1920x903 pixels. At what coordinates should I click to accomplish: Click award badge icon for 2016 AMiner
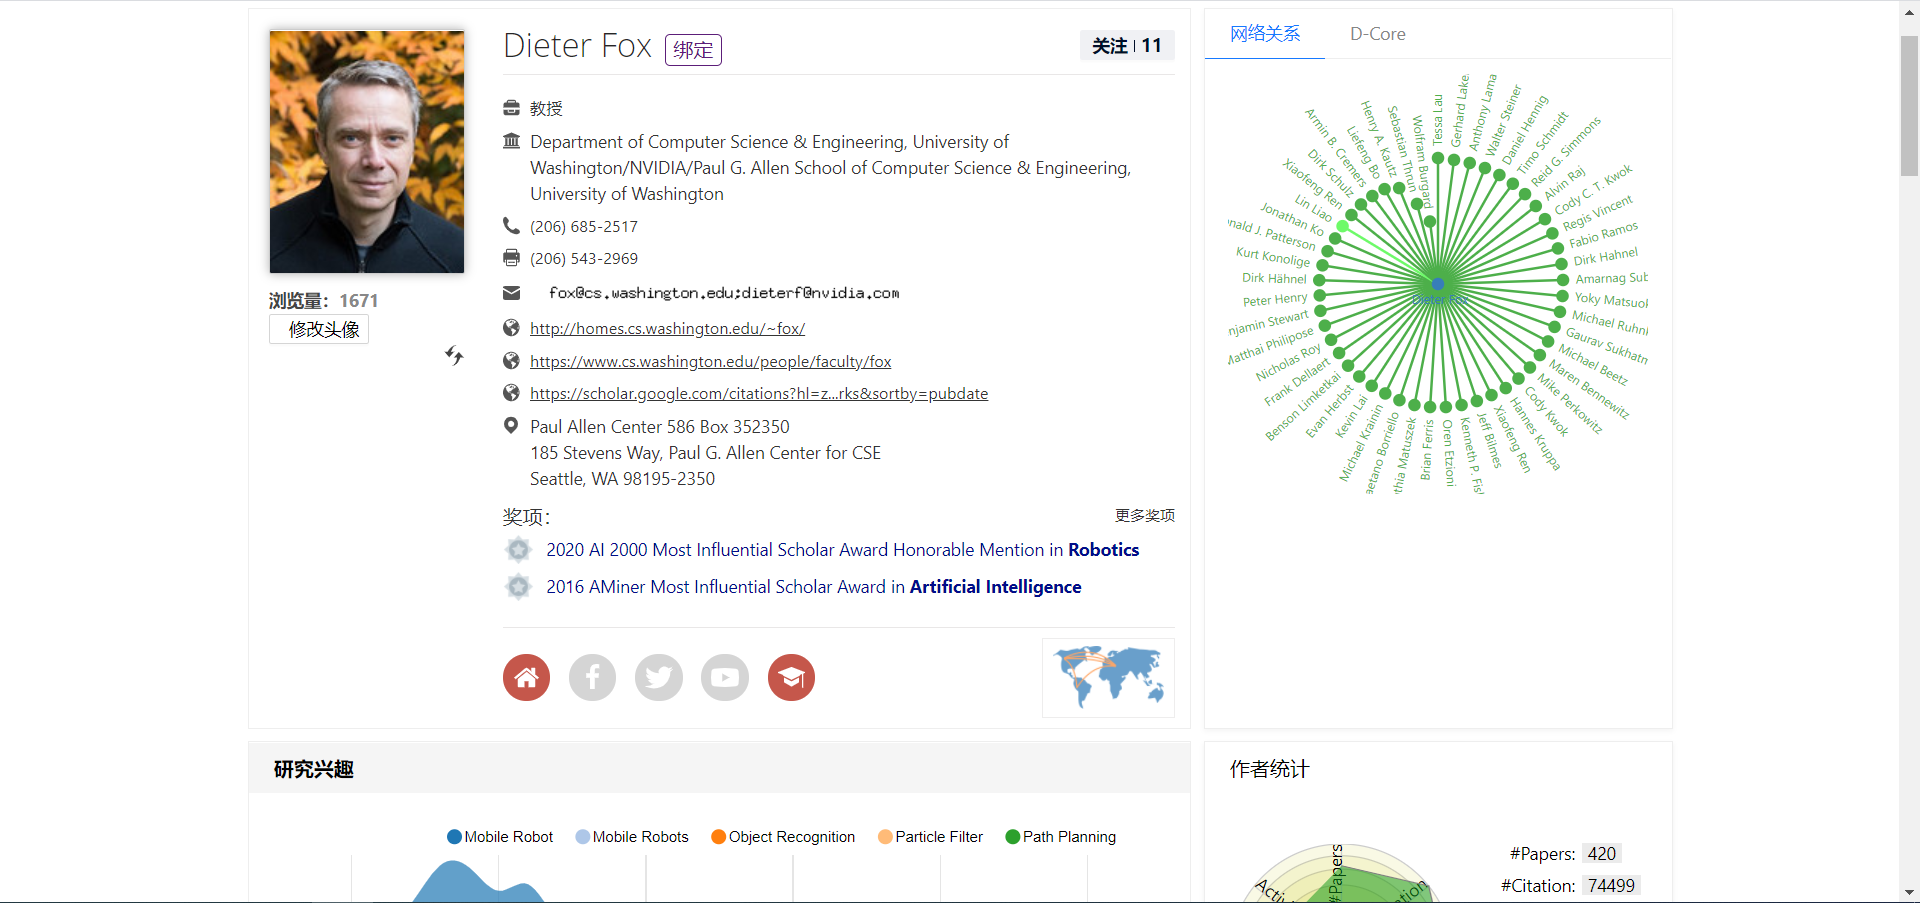coord(518,587)
